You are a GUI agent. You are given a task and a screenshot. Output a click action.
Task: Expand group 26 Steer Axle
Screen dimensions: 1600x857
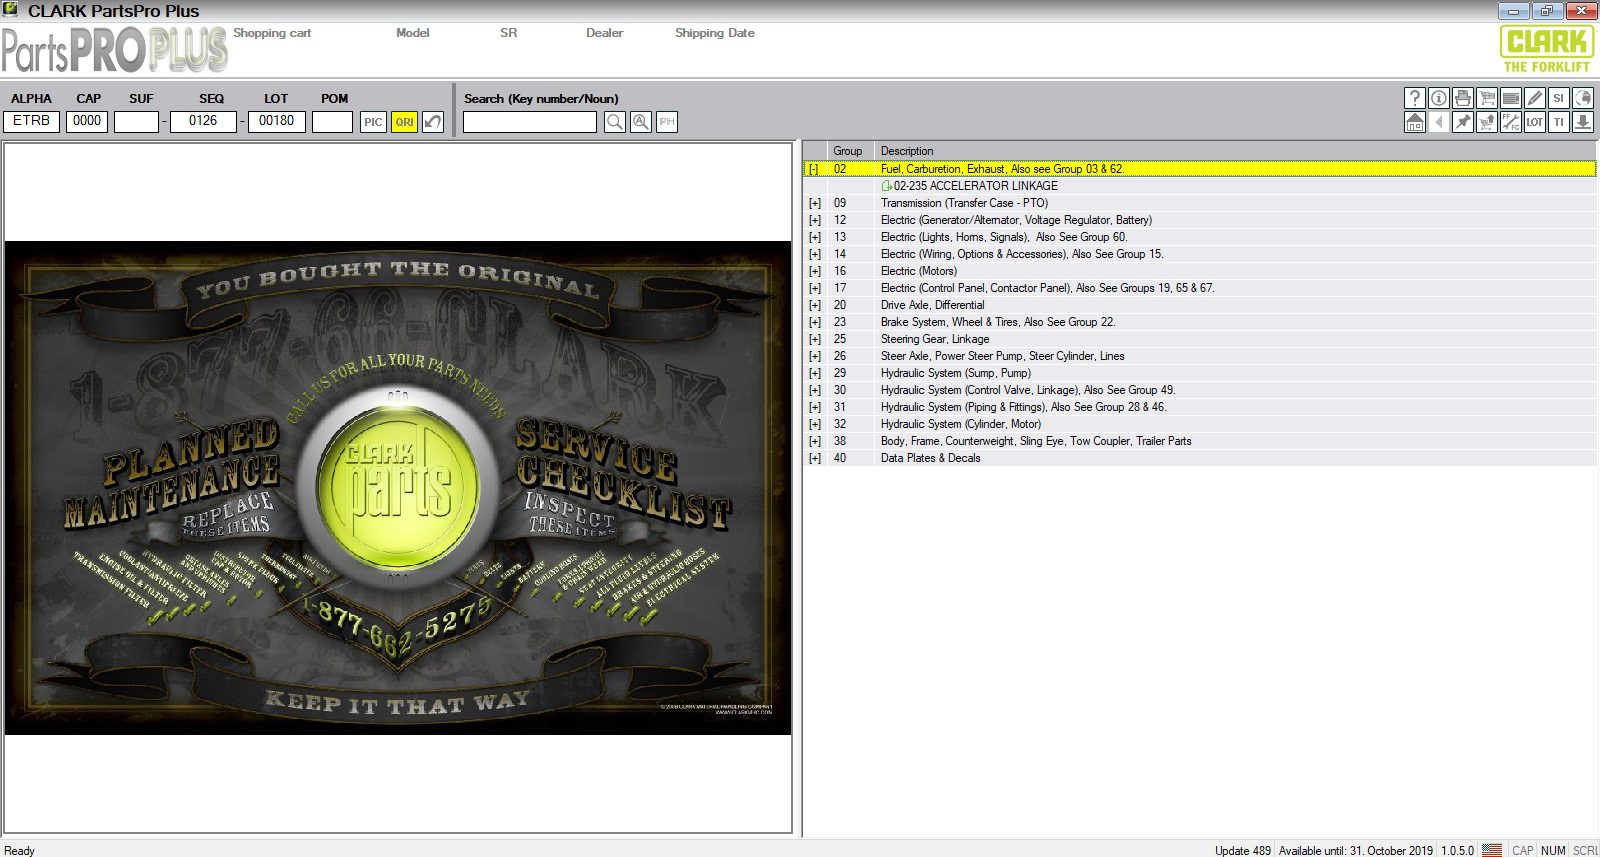tap(815, 356)
